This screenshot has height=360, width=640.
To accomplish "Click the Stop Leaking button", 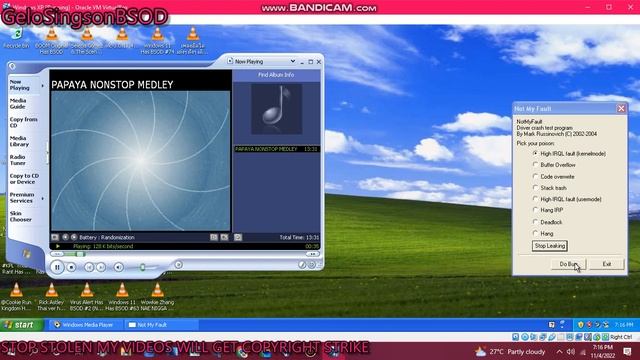I will click(x=549, y=246).
